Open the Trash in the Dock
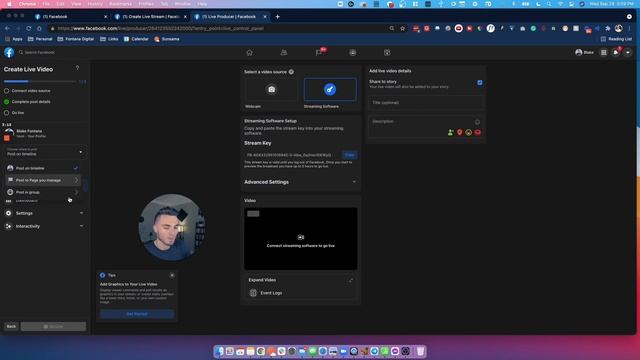This screenshot has height=360, width=640. pos(420,351)
